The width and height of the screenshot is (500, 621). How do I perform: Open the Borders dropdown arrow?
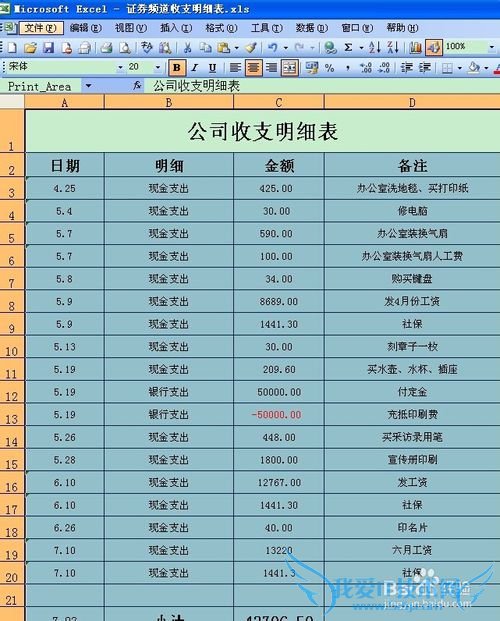point(460,68)
